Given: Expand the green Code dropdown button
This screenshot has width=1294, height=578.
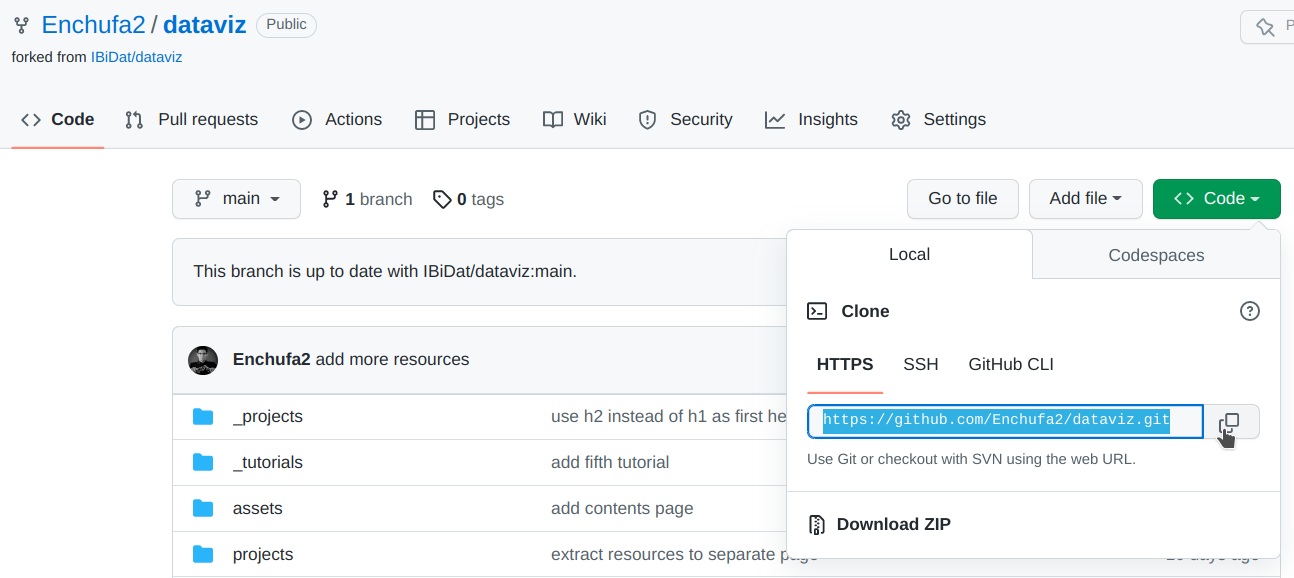Looking at the screenshot, I should point(1216,199).
